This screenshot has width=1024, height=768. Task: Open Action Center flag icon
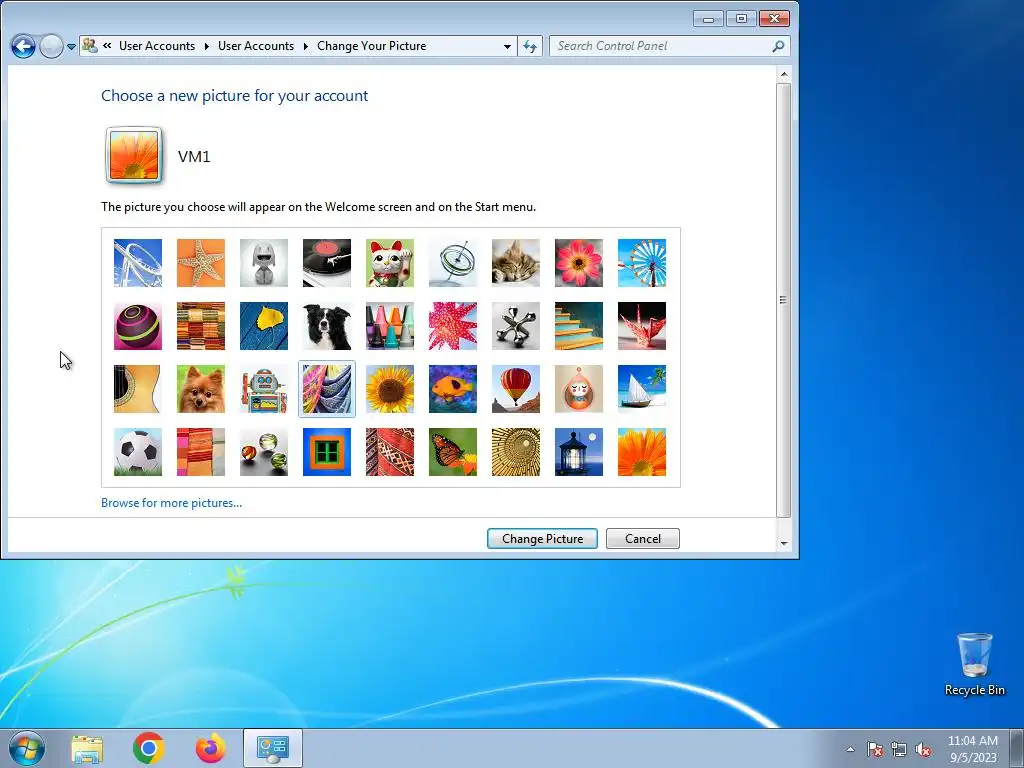(874, 749)
